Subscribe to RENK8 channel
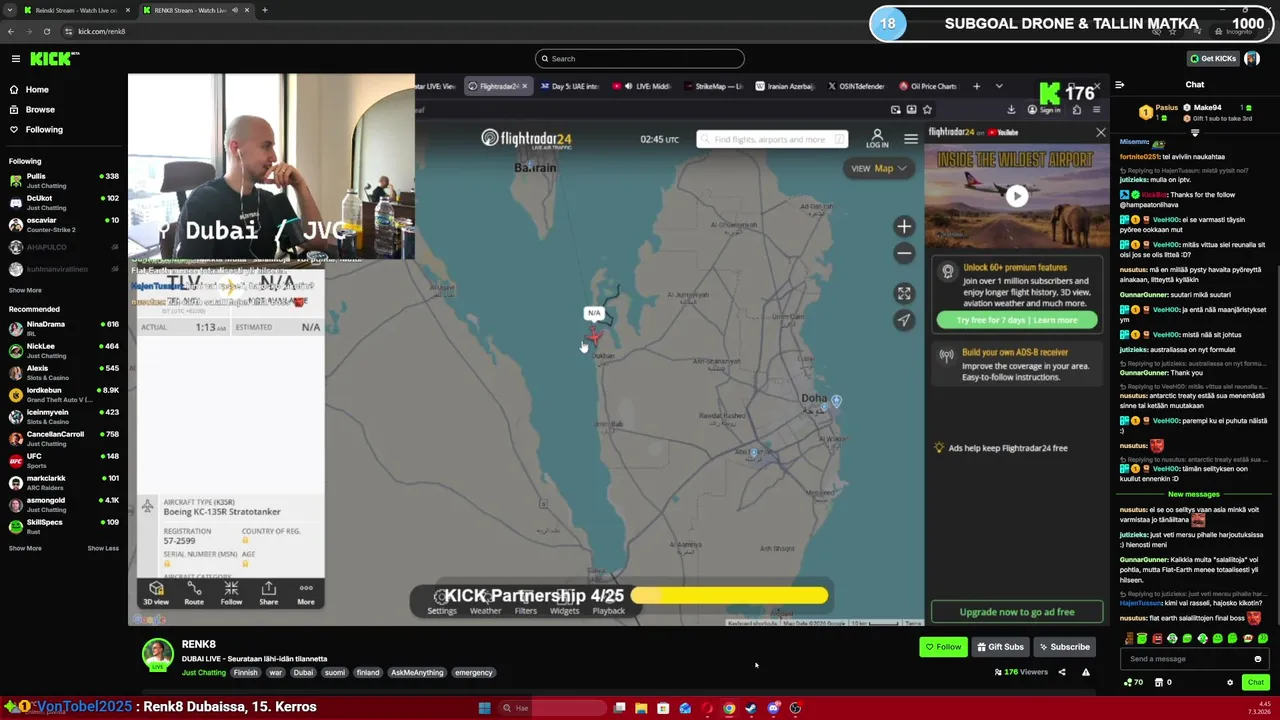 coord(1063,647)
